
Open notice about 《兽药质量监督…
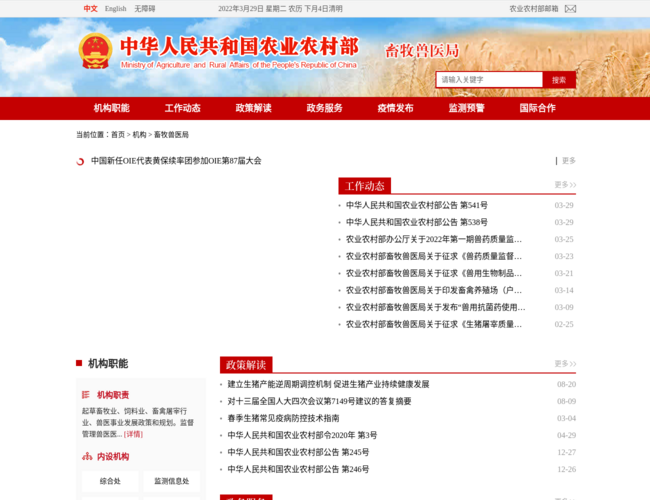click(x=434, y=256)
